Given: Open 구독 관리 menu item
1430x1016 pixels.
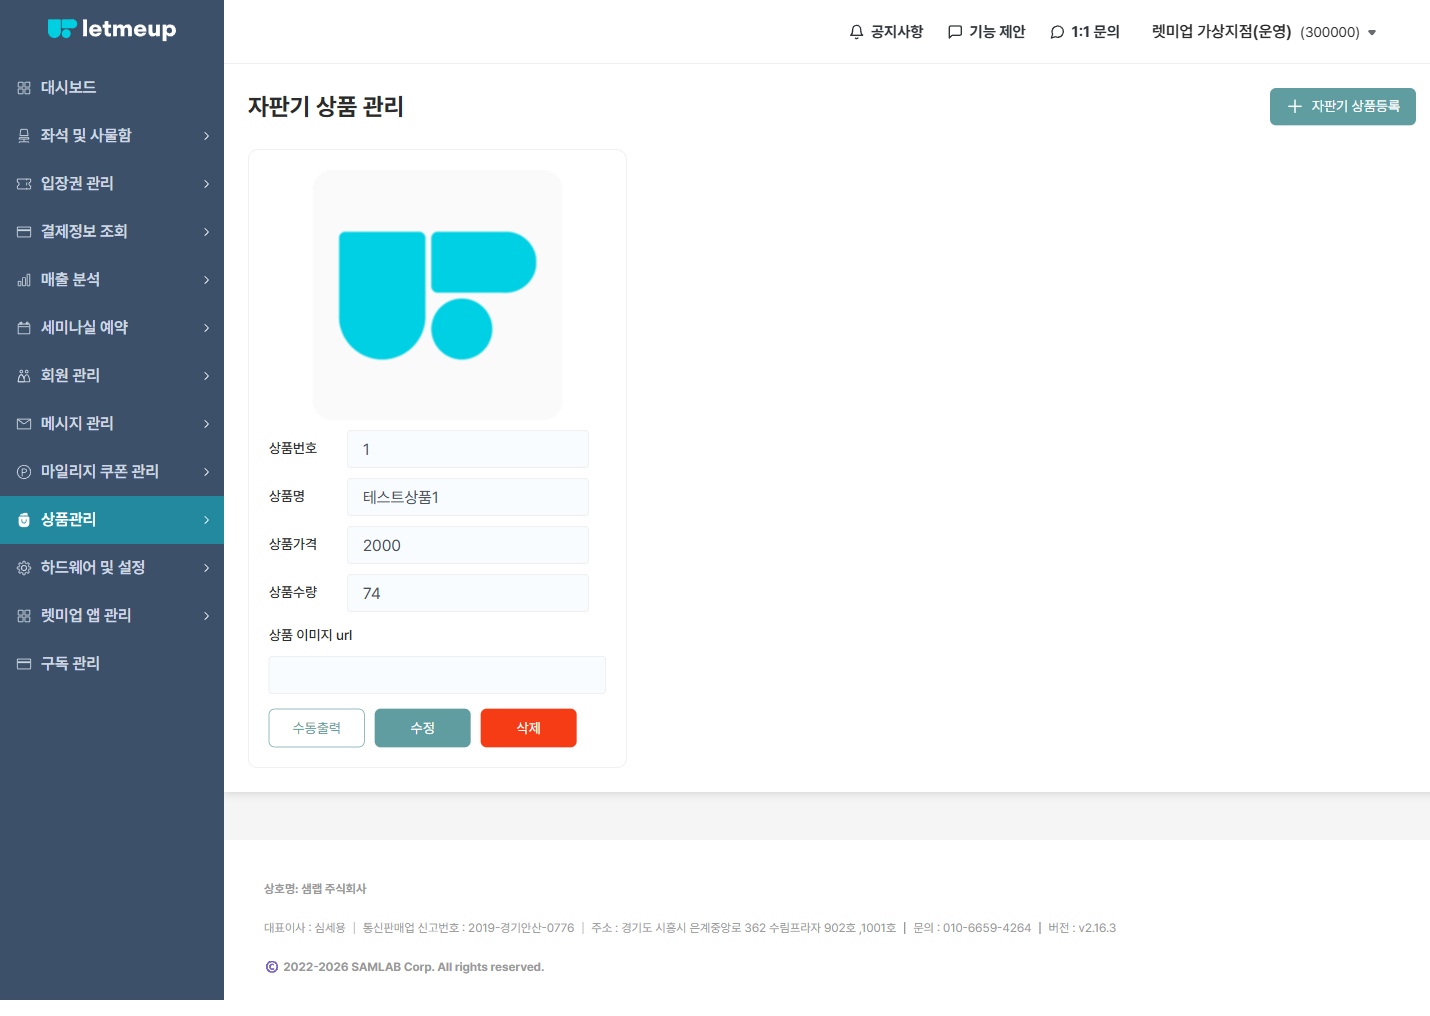Looking at the screenshot, I should pos(112,664).
